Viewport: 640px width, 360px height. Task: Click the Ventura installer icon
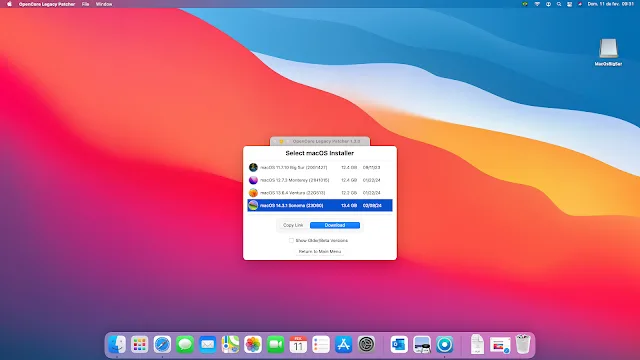pos(253,193)
